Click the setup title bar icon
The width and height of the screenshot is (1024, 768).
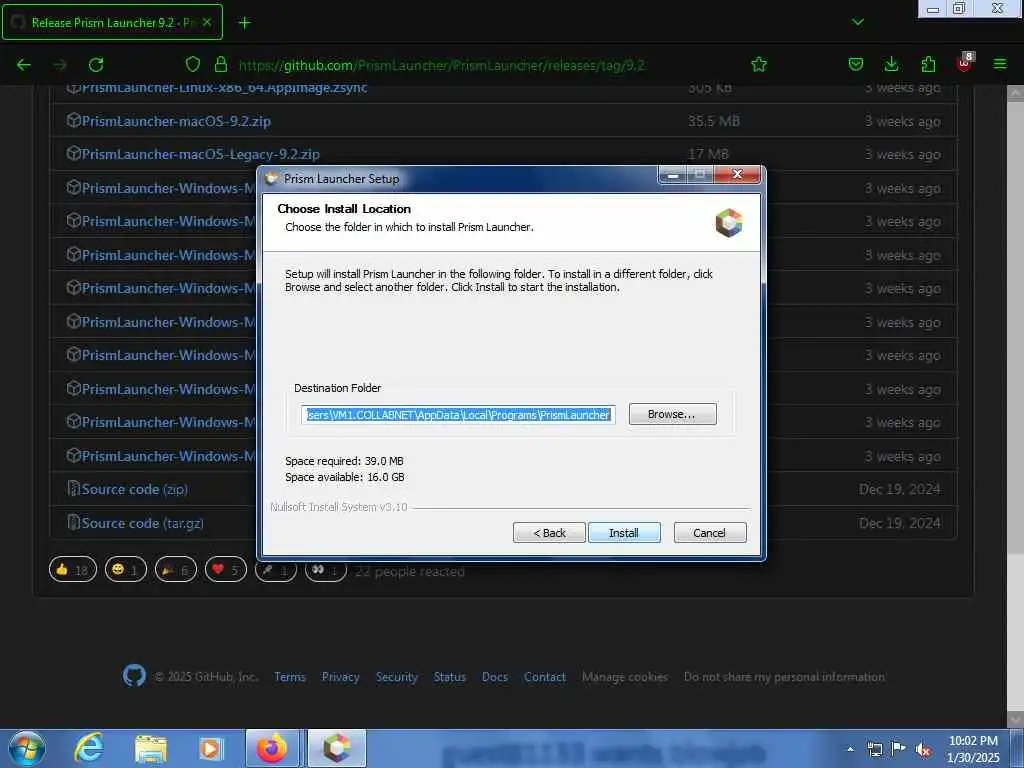[x=272, y=178]
